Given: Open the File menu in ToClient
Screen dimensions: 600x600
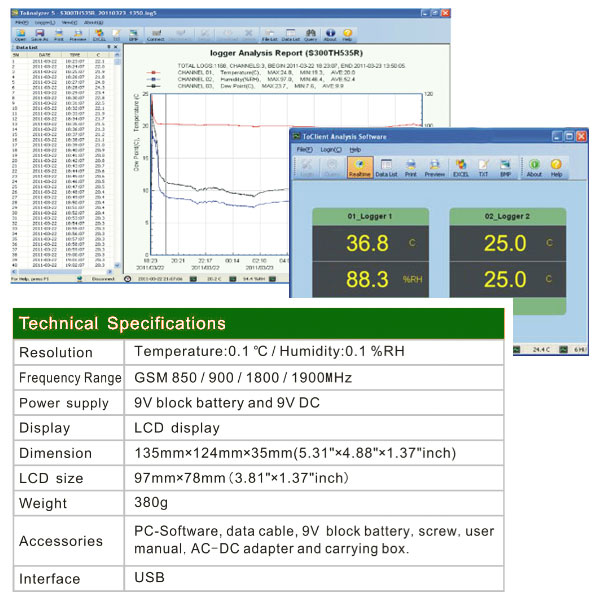Looking at the screenshot, I should coord(304,150).
